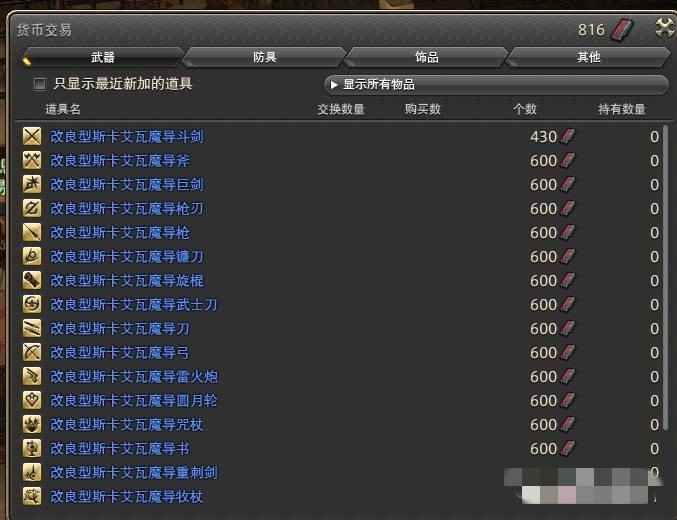Click the 改良型斯卡艾瓦魔导斧 axe icon
The height and width of the screenshot is (520, 677).
click(32, 161)
